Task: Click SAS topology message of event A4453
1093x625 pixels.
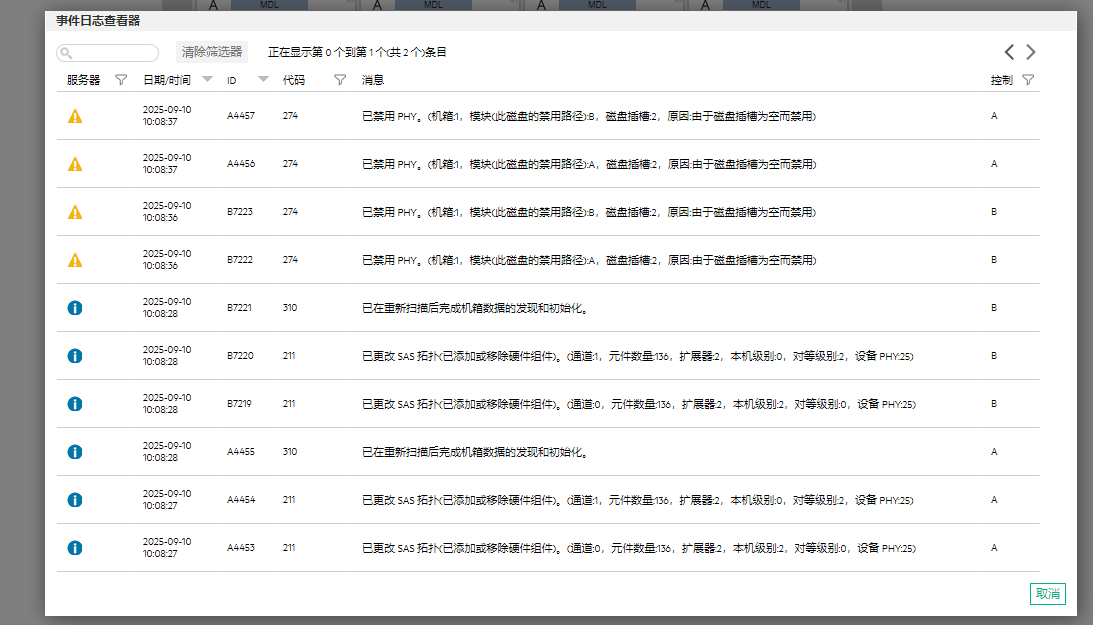Action: point(639,548)
